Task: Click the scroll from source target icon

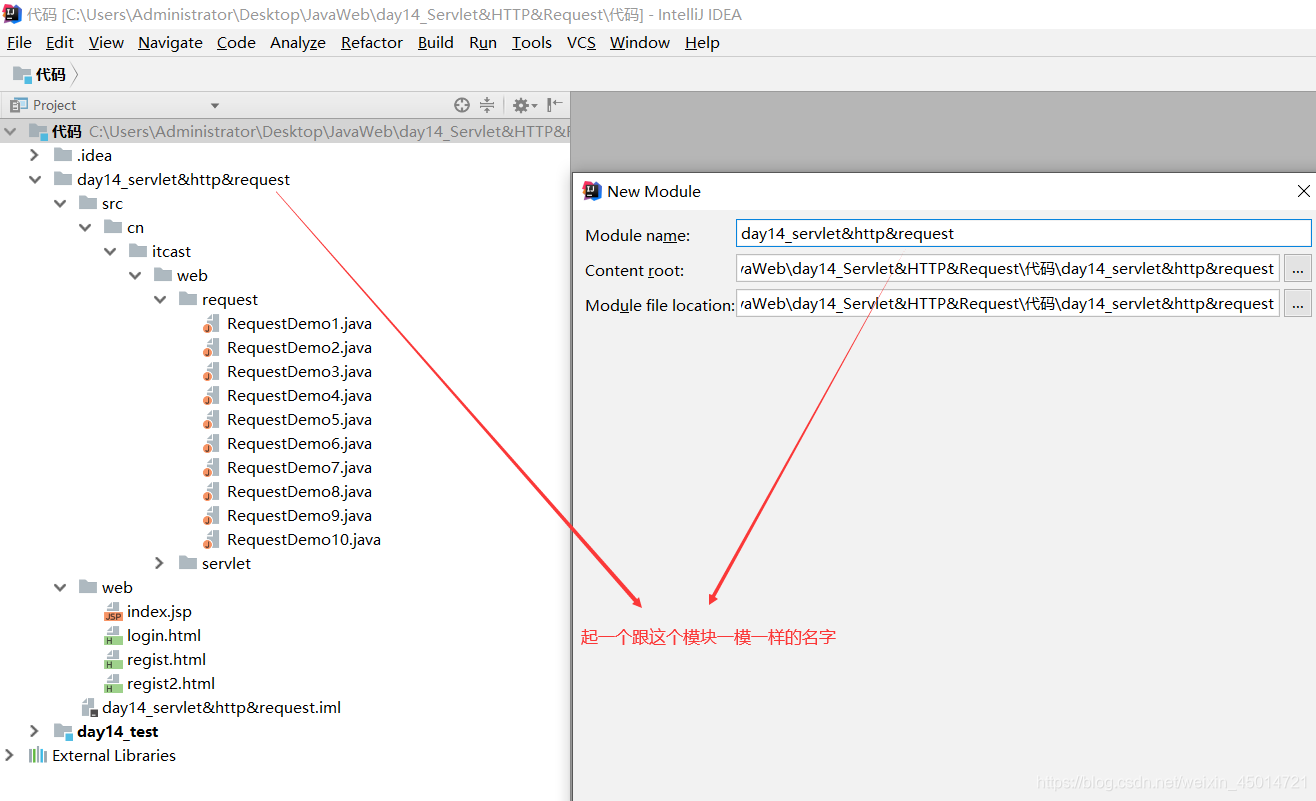Action: point(462,105)
